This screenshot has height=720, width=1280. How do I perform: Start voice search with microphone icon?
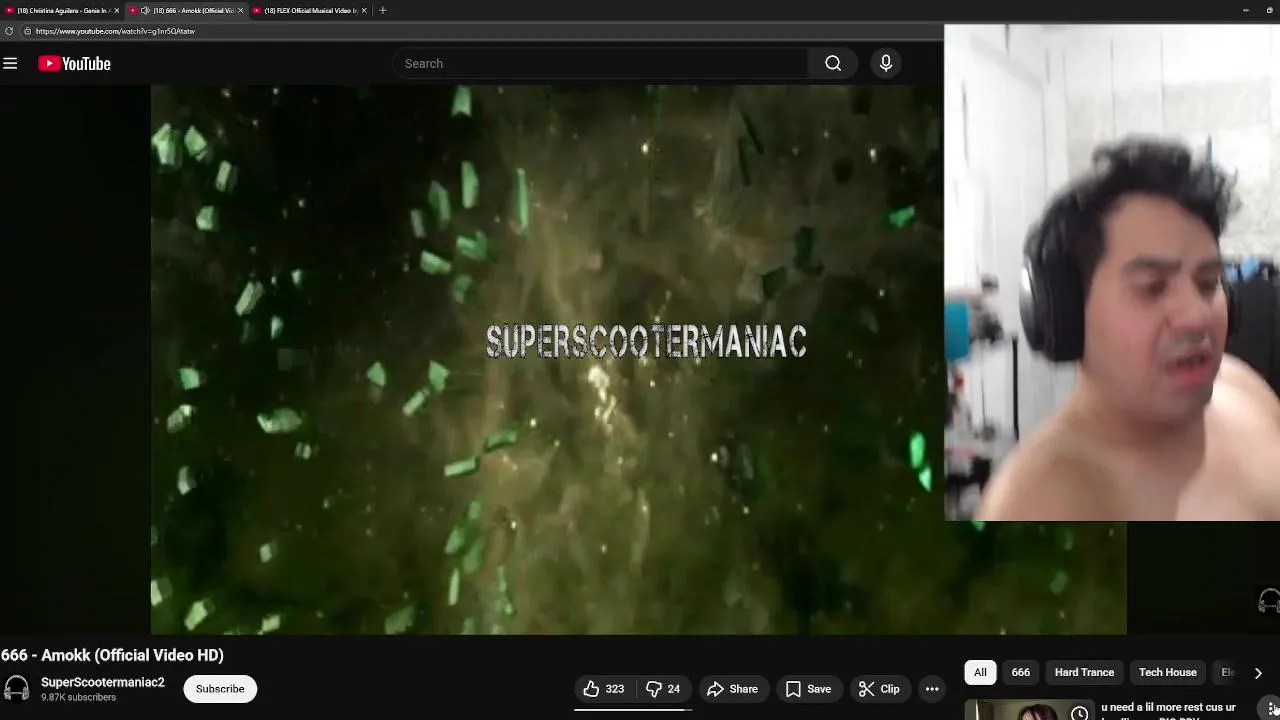(885, 63)
